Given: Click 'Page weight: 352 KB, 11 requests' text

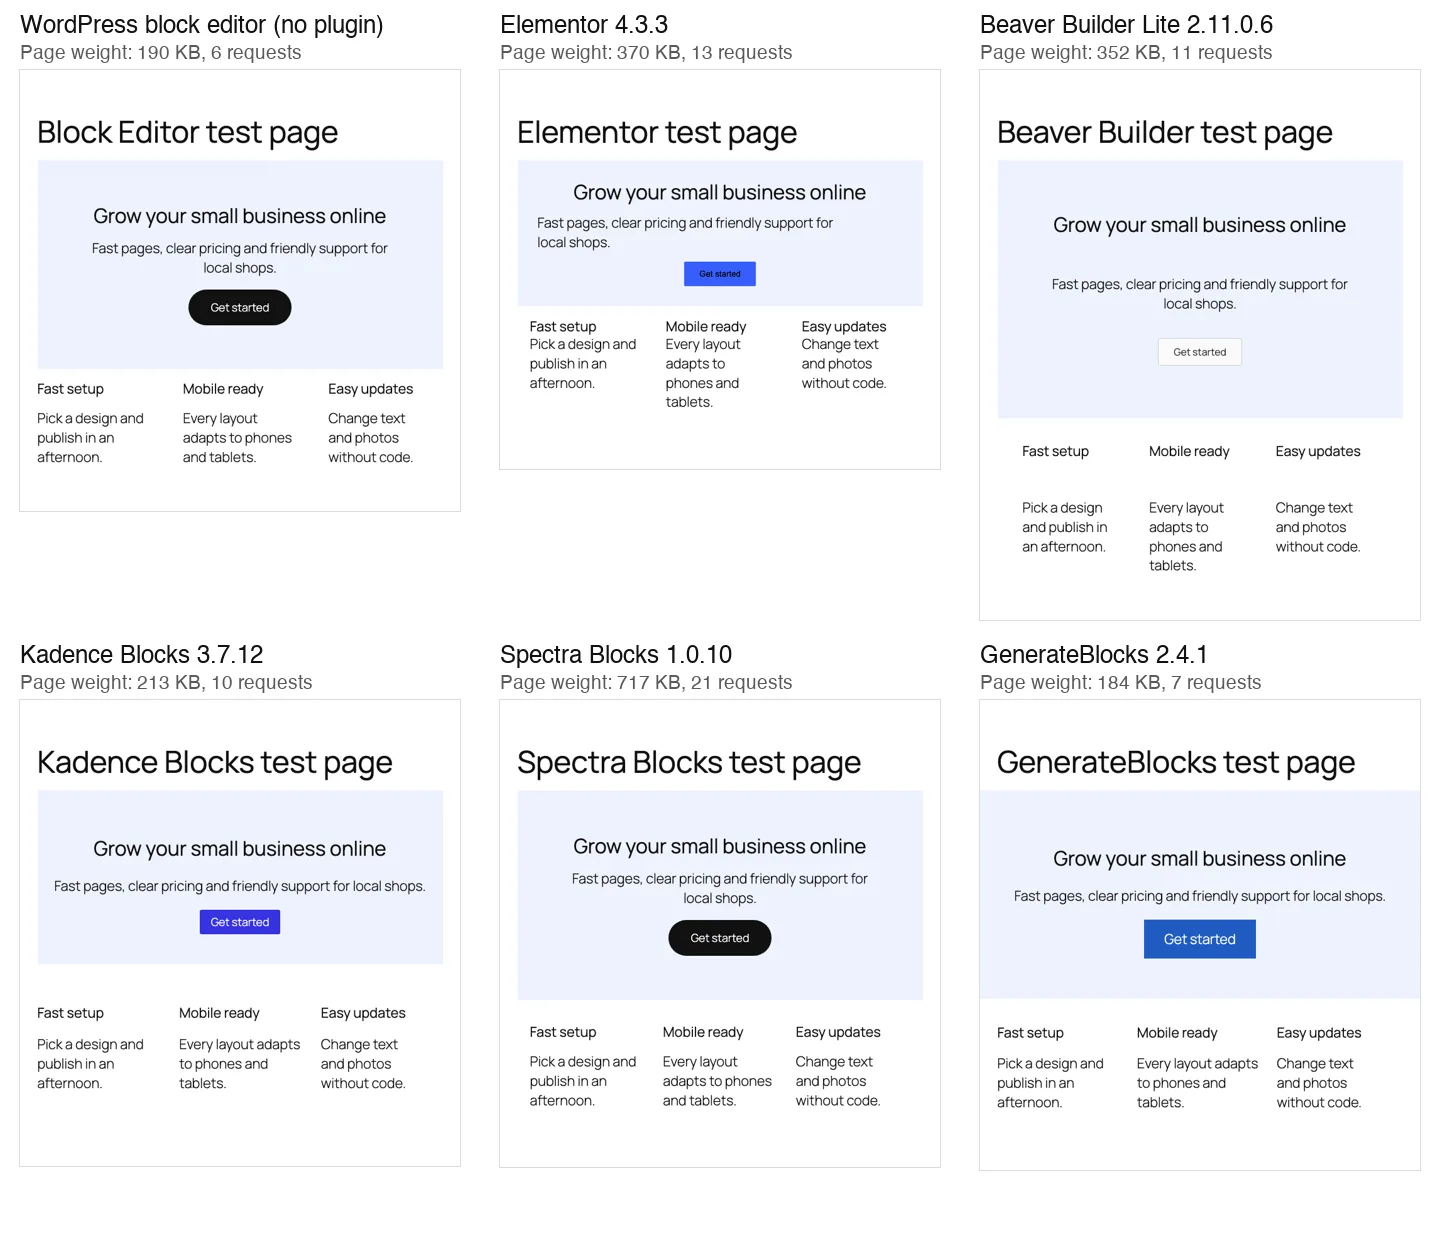Looking at the screenshot, I should coord(1126,53).
